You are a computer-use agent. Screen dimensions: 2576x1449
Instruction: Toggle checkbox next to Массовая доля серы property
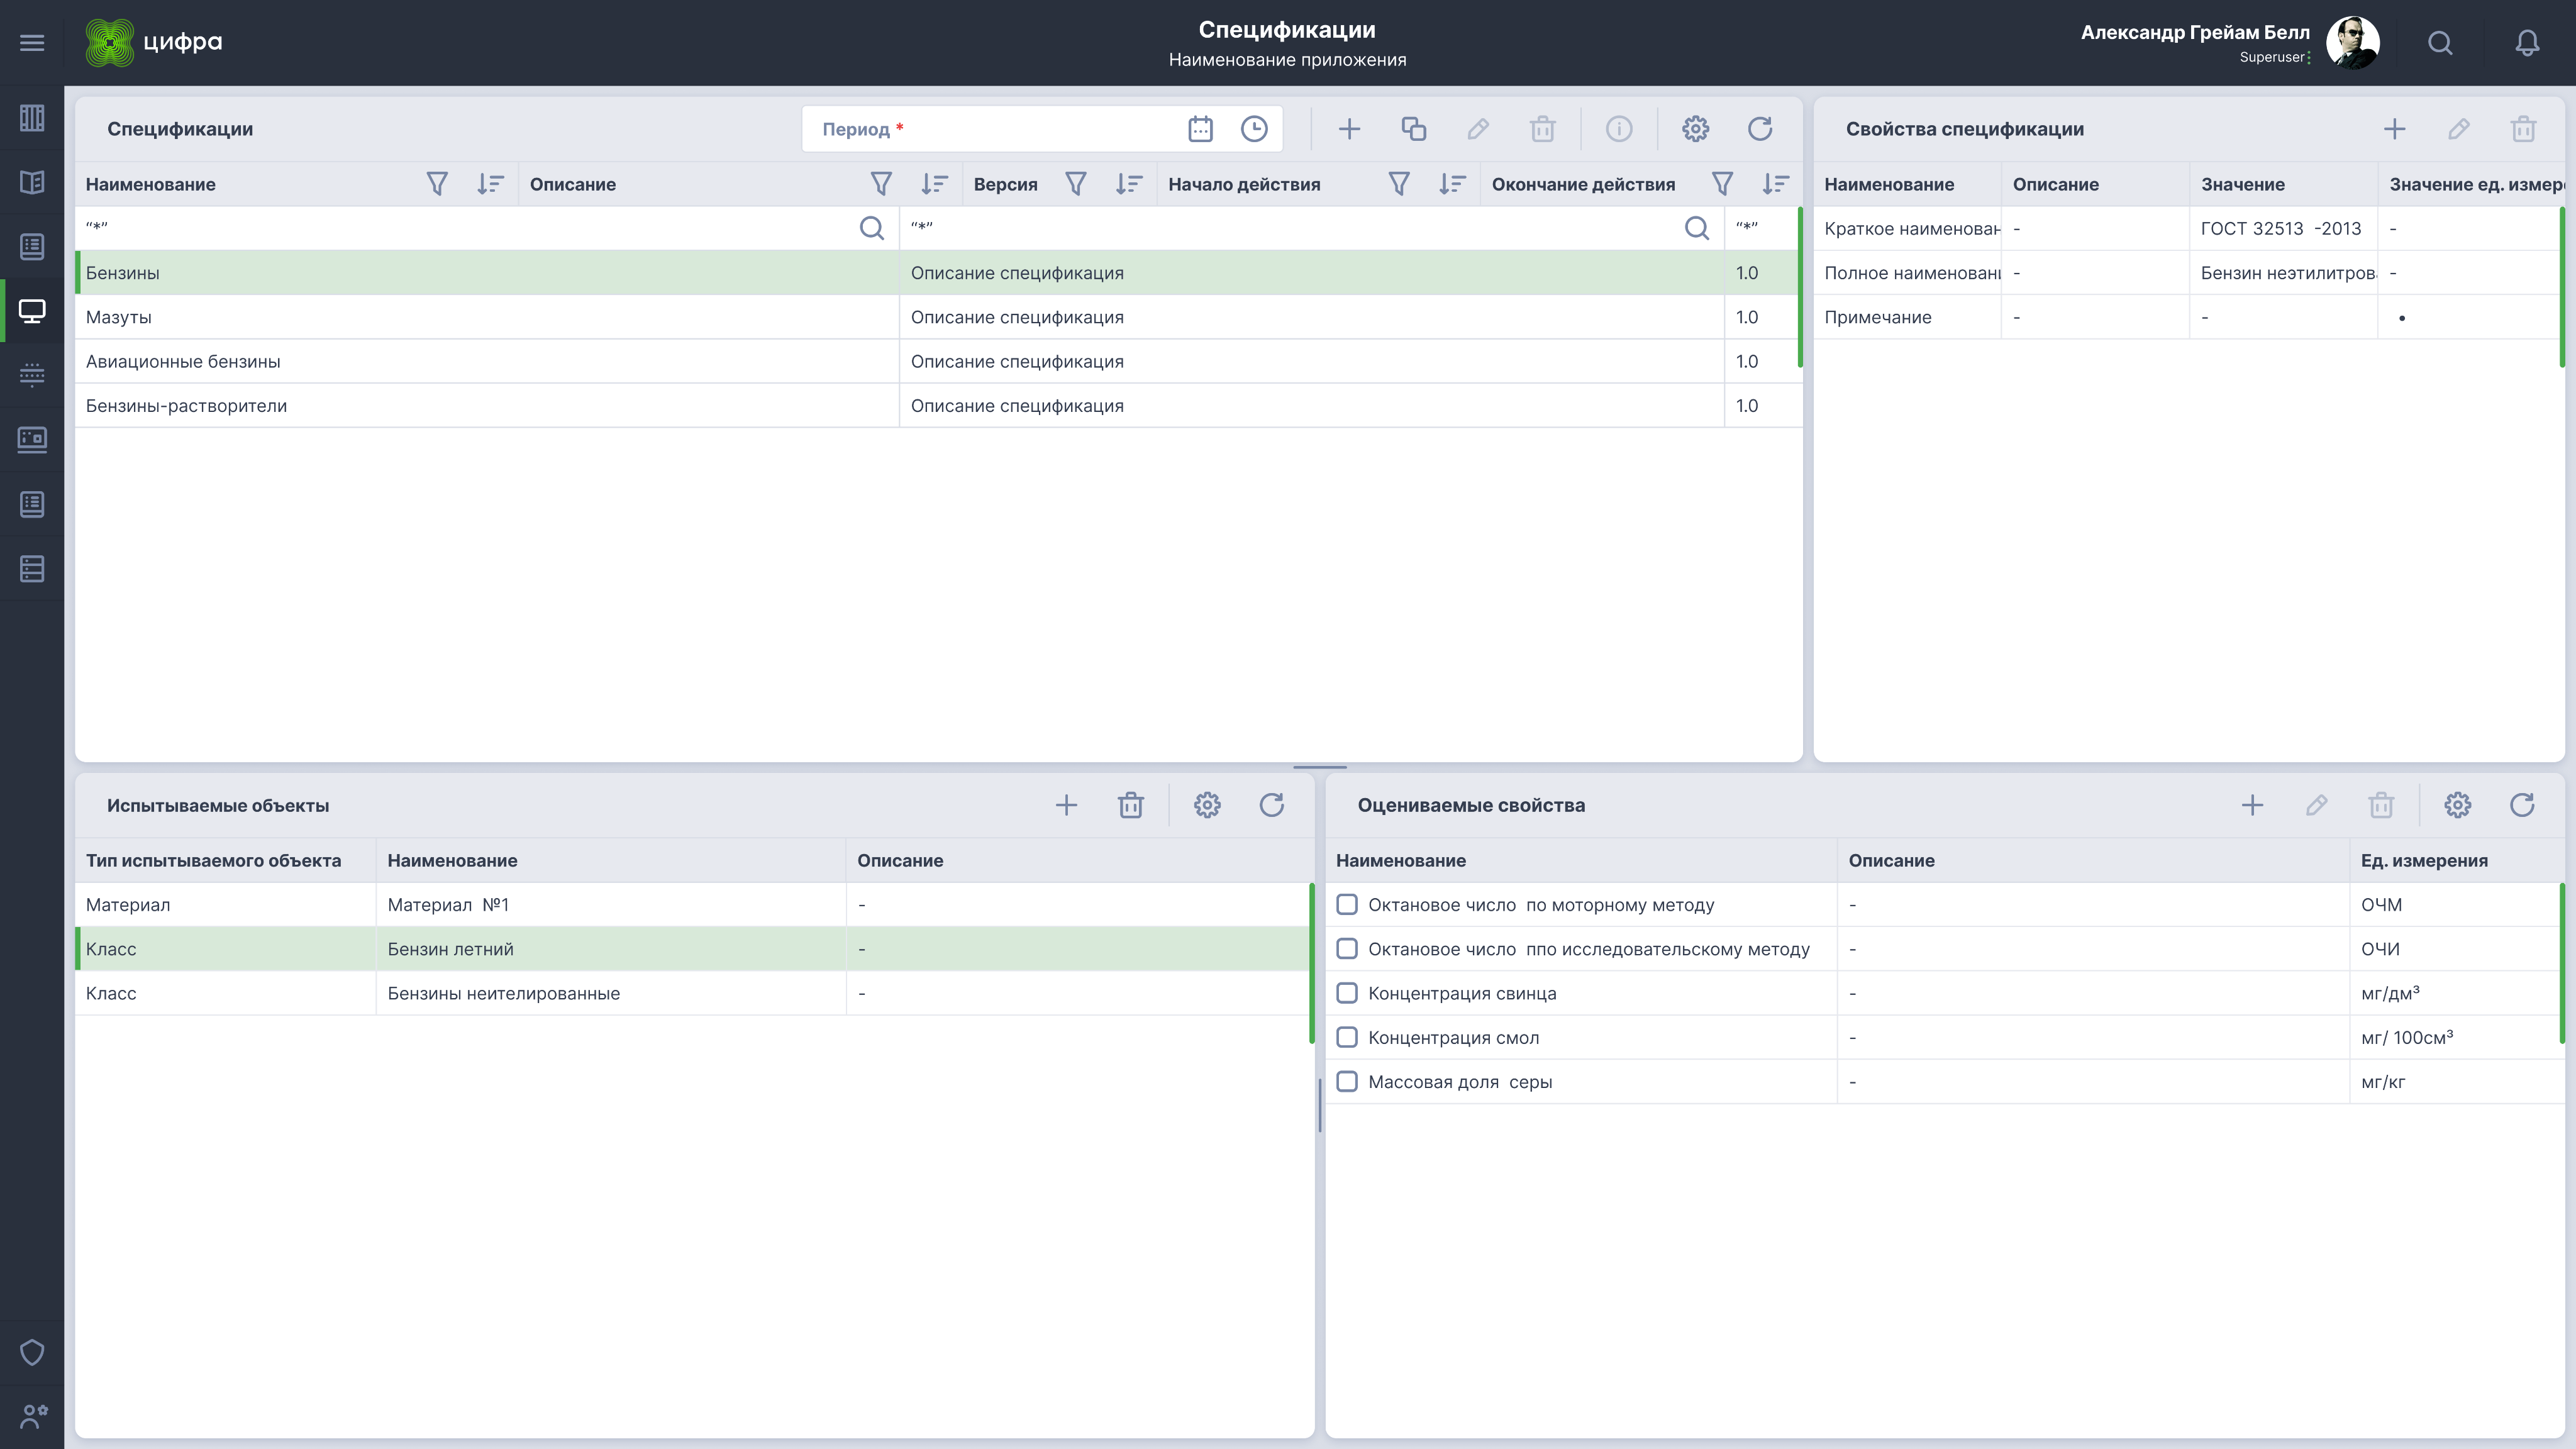(x=1348, y=1081)
